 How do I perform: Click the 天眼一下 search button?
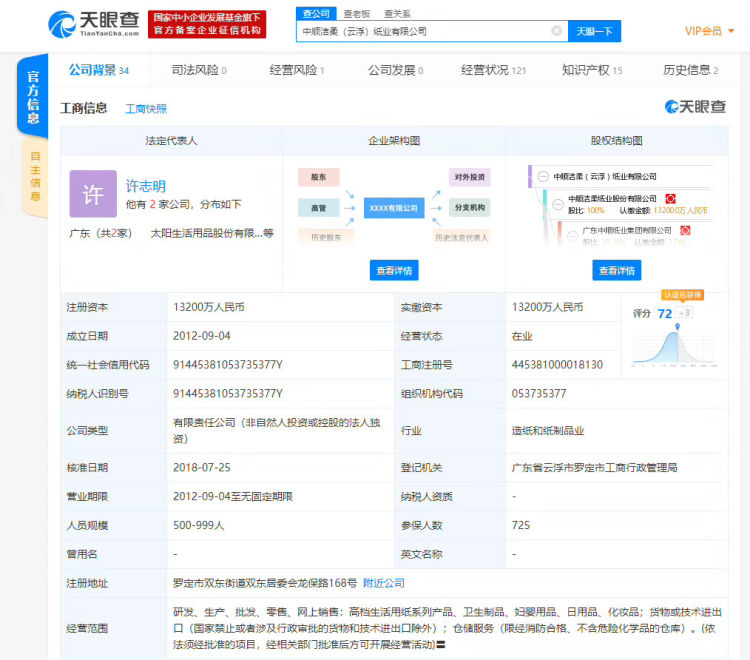point(594,32)
